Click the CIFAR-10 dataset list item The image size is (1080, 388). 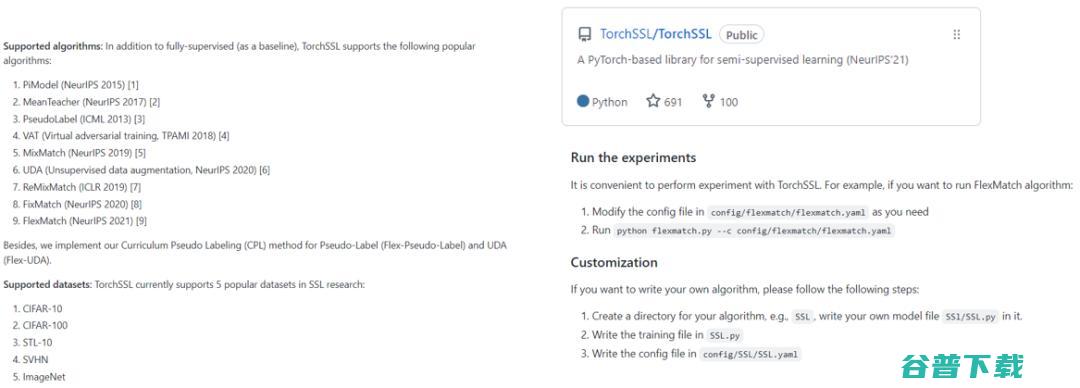click(37, 309)
